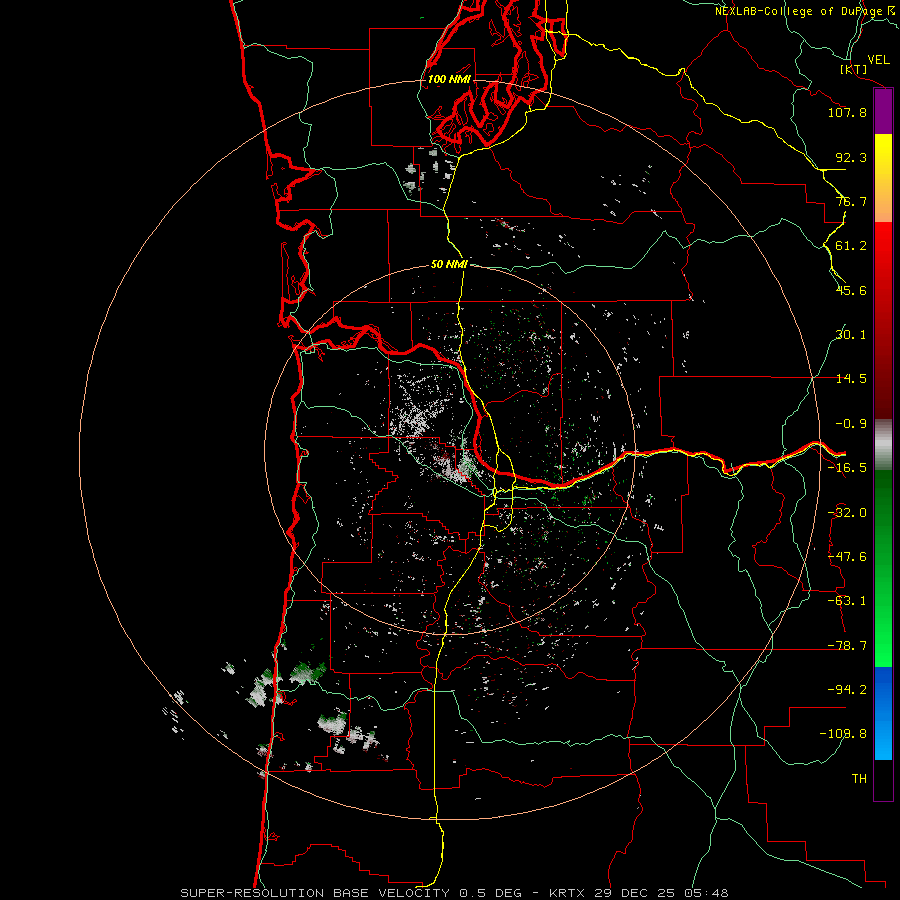Click the '[KT]' units label

pyautogui.click(x=854, y=69)
